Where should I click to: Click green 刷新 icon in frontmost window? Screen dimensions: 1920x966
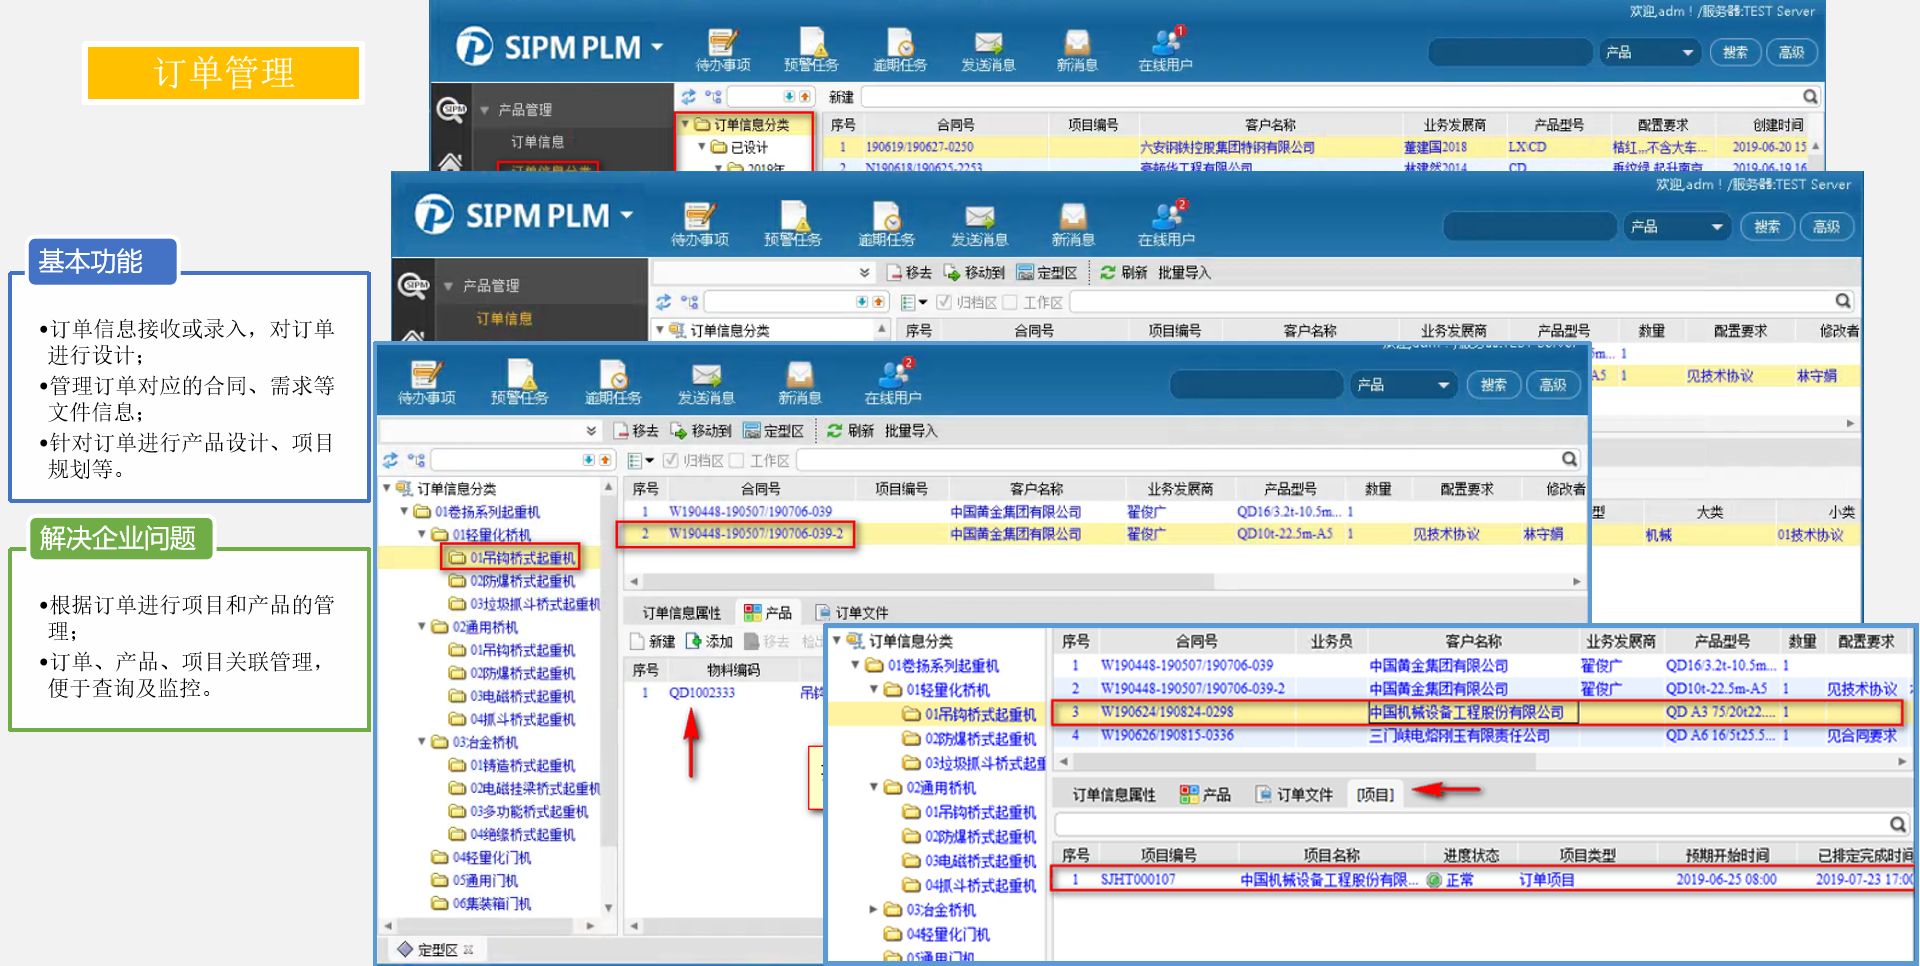click(835, 431)
